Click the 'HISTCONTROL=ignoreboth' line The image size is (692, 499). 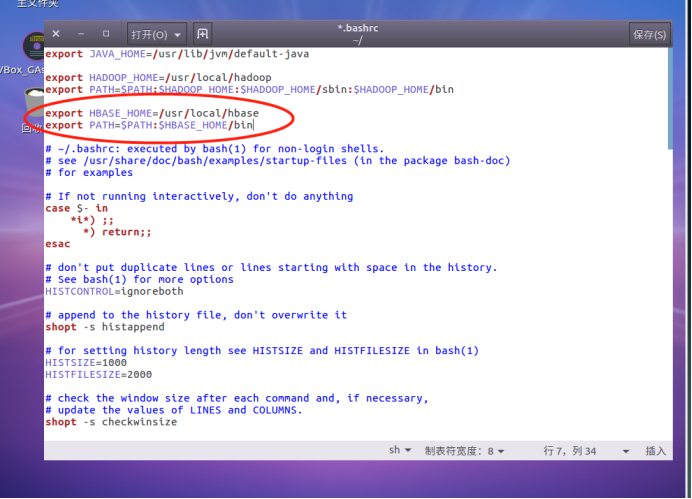[x=114, y=292]
